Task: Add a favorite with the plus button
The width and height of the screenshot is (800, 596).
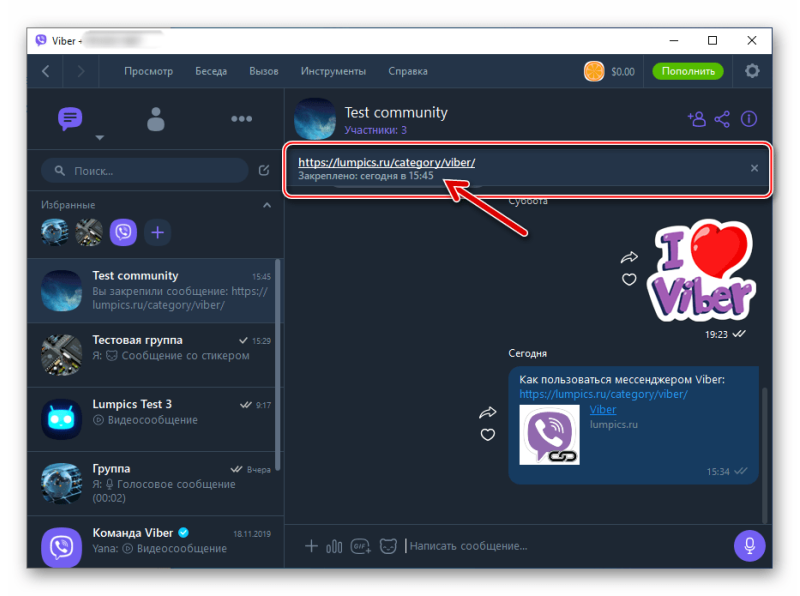Action: point(158,233)
